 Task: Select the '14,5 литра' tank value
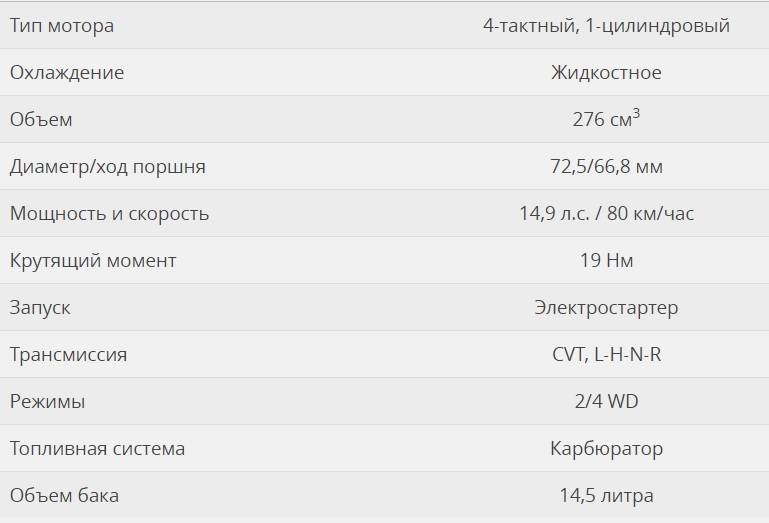pos(607,496)
